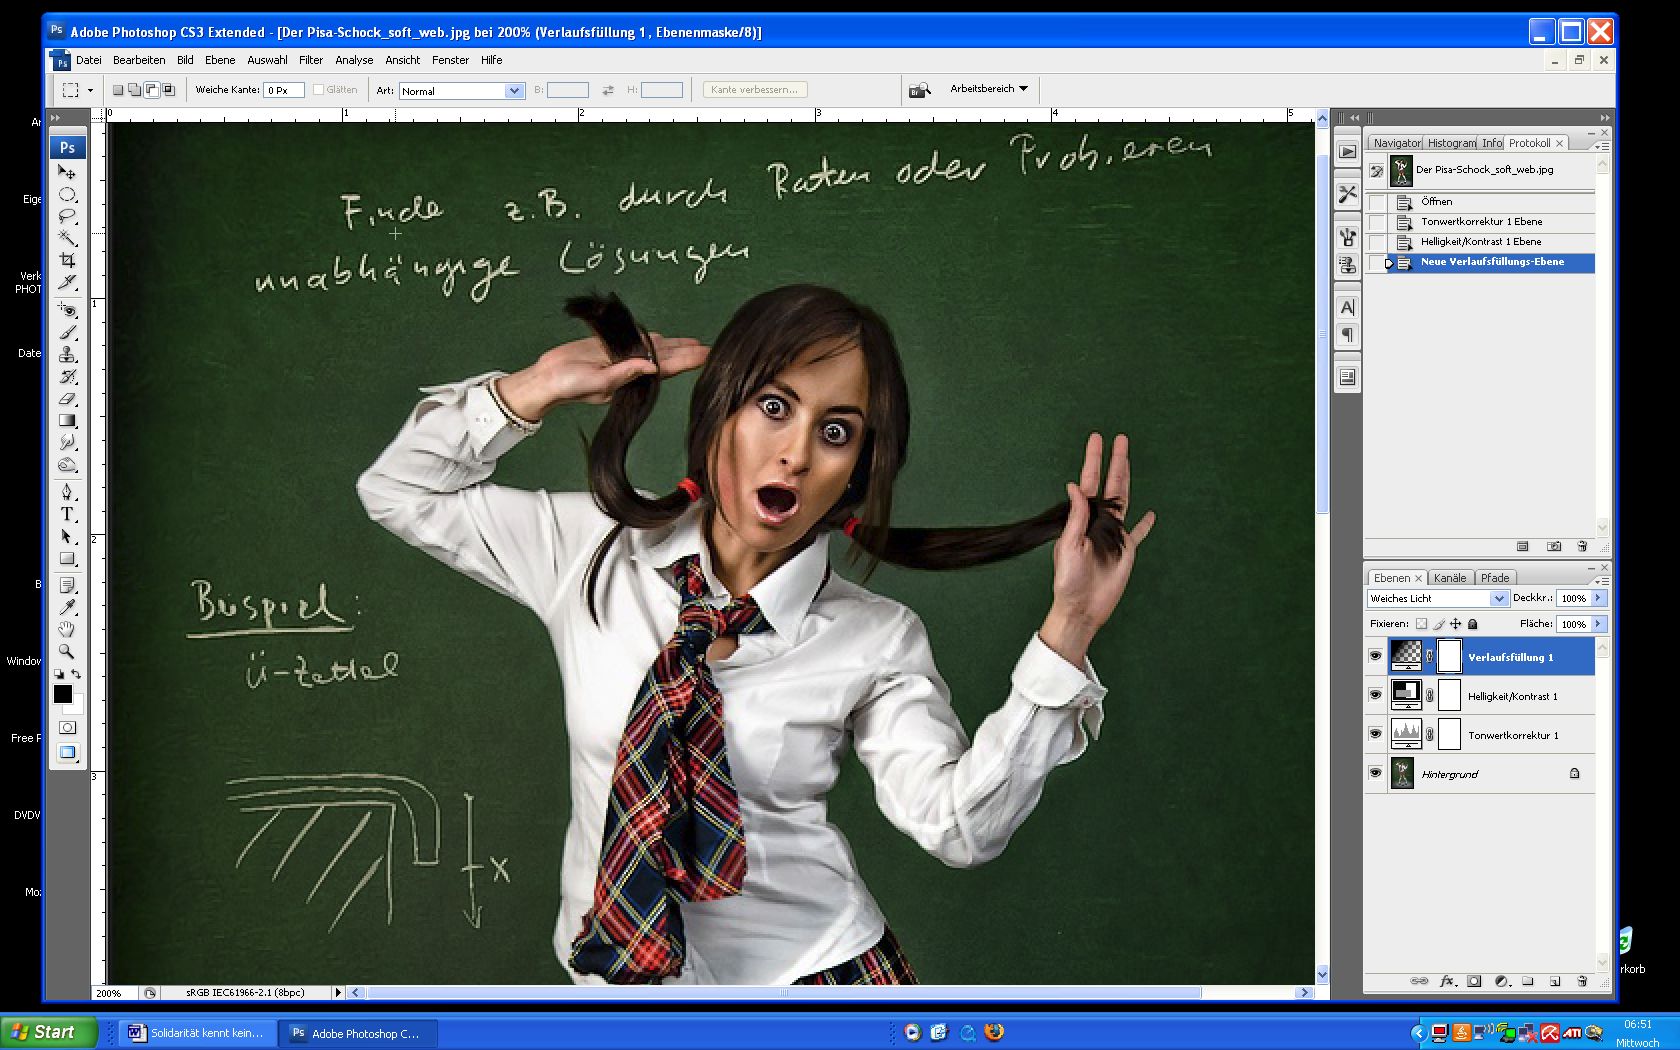
Task: Select the Helligkeit/Kontrast 1 Ebene history state
Action: 1480,242
